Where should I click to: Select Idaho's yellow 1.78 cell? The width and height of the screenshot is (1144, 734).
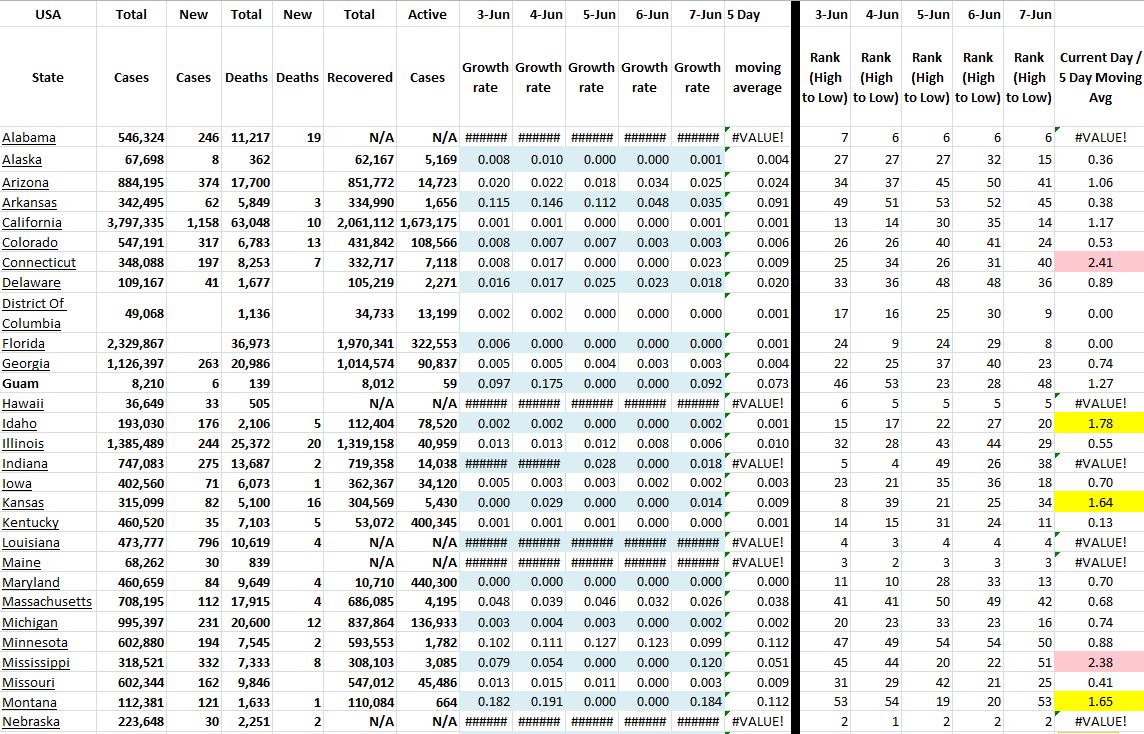[1099, 424]
